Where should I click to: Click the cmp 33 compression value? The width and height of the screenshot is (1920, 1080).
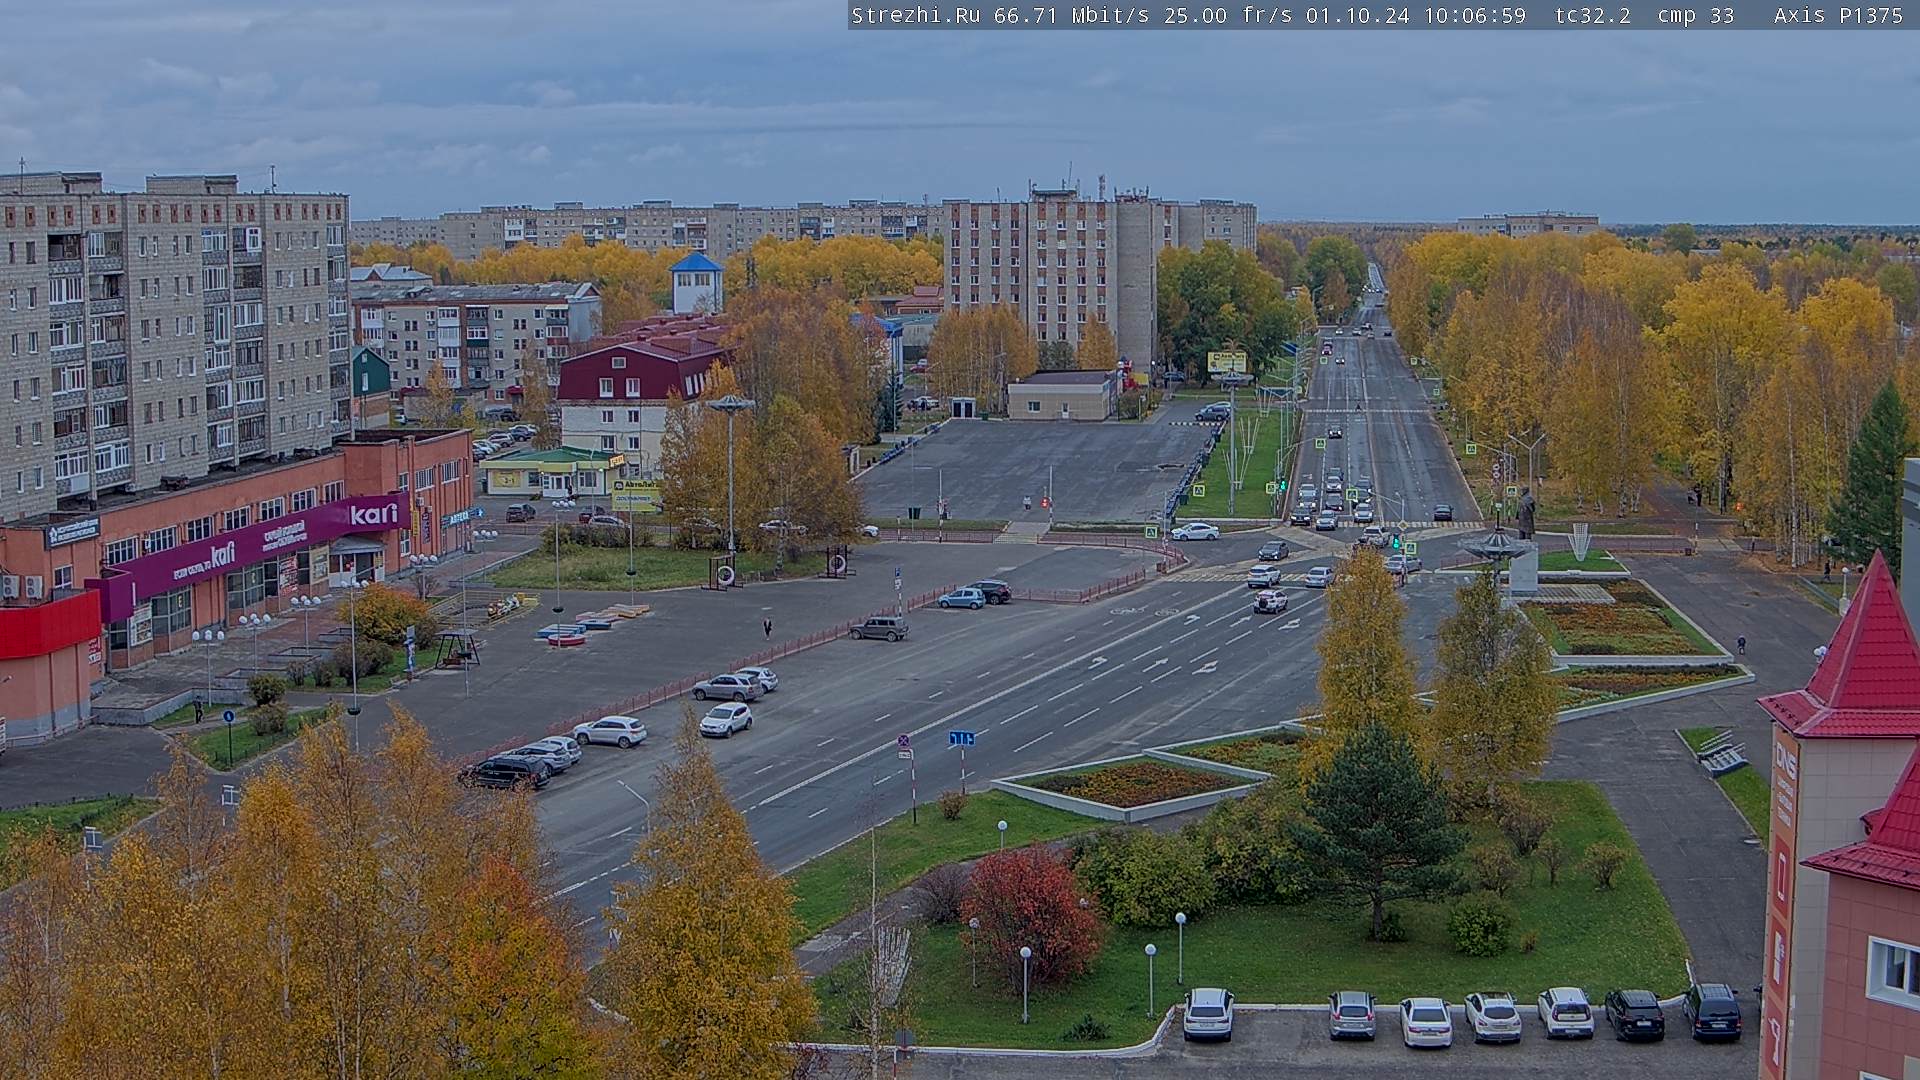coord(1695,15)
